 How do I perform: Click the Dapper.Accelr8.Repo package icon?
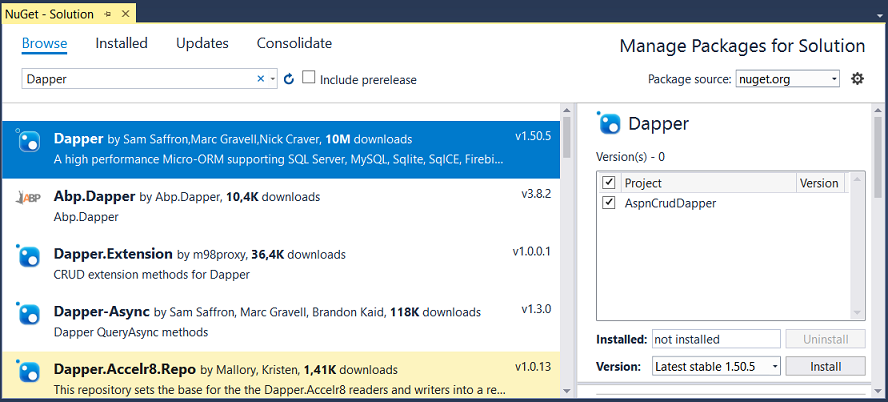point(28,371)
